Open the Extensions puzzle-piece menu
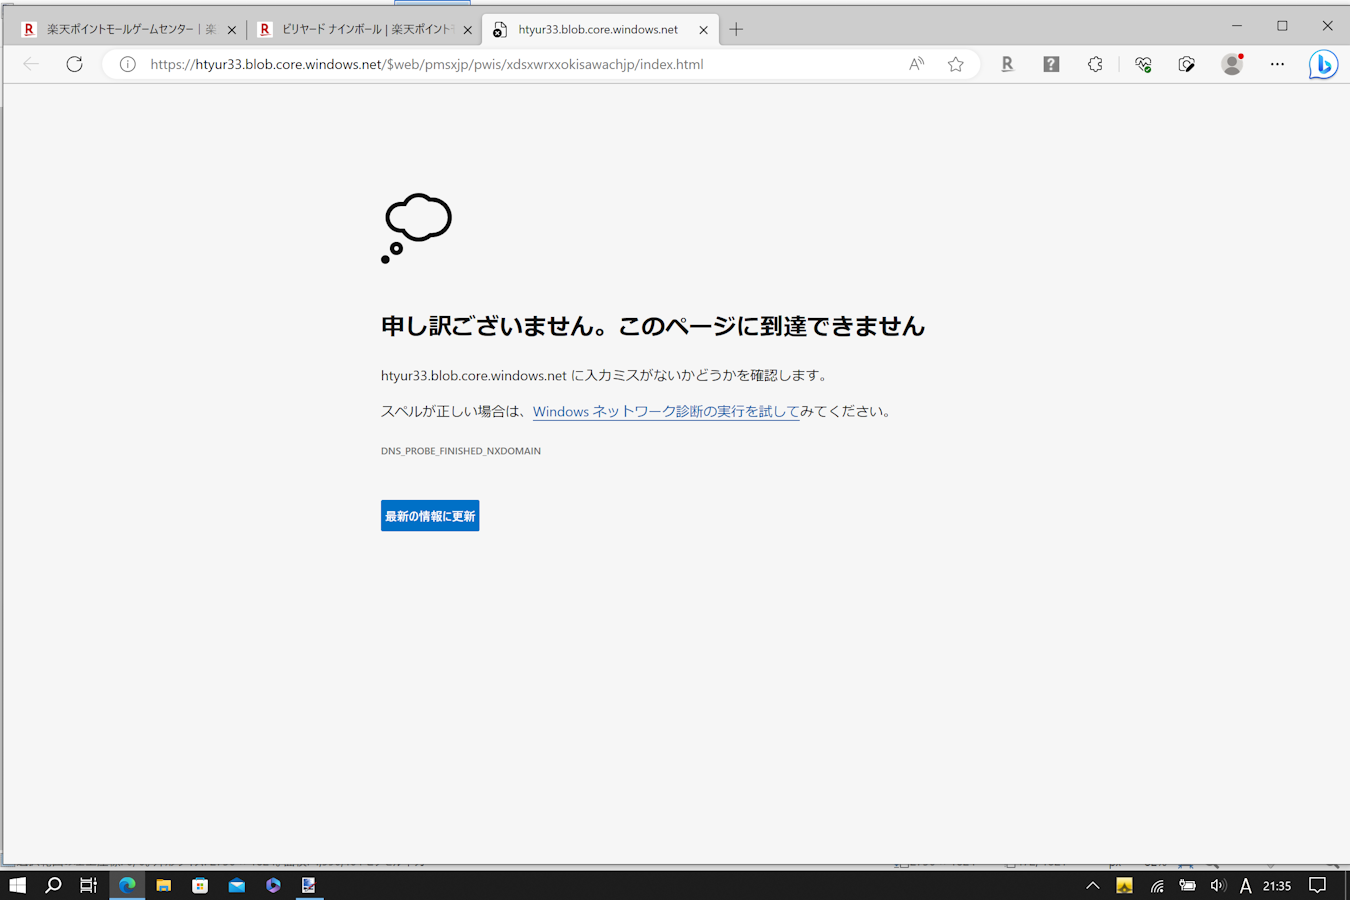 (x=1095, y=64)
